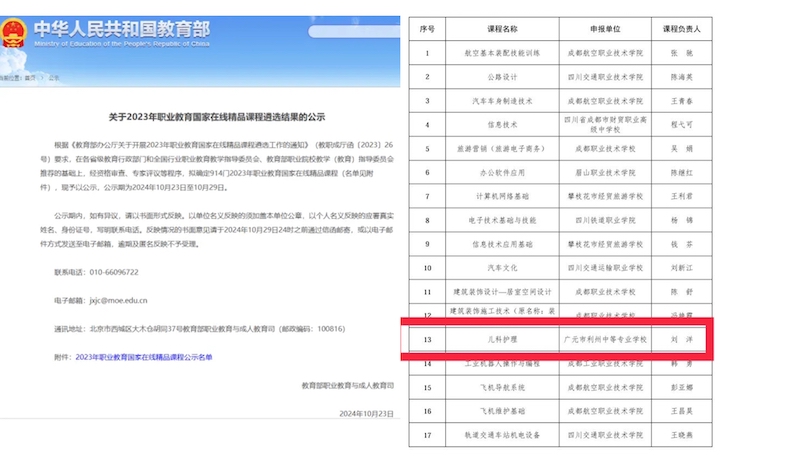Select the 航空基本装配技能训练 course cell

[502, 54]
